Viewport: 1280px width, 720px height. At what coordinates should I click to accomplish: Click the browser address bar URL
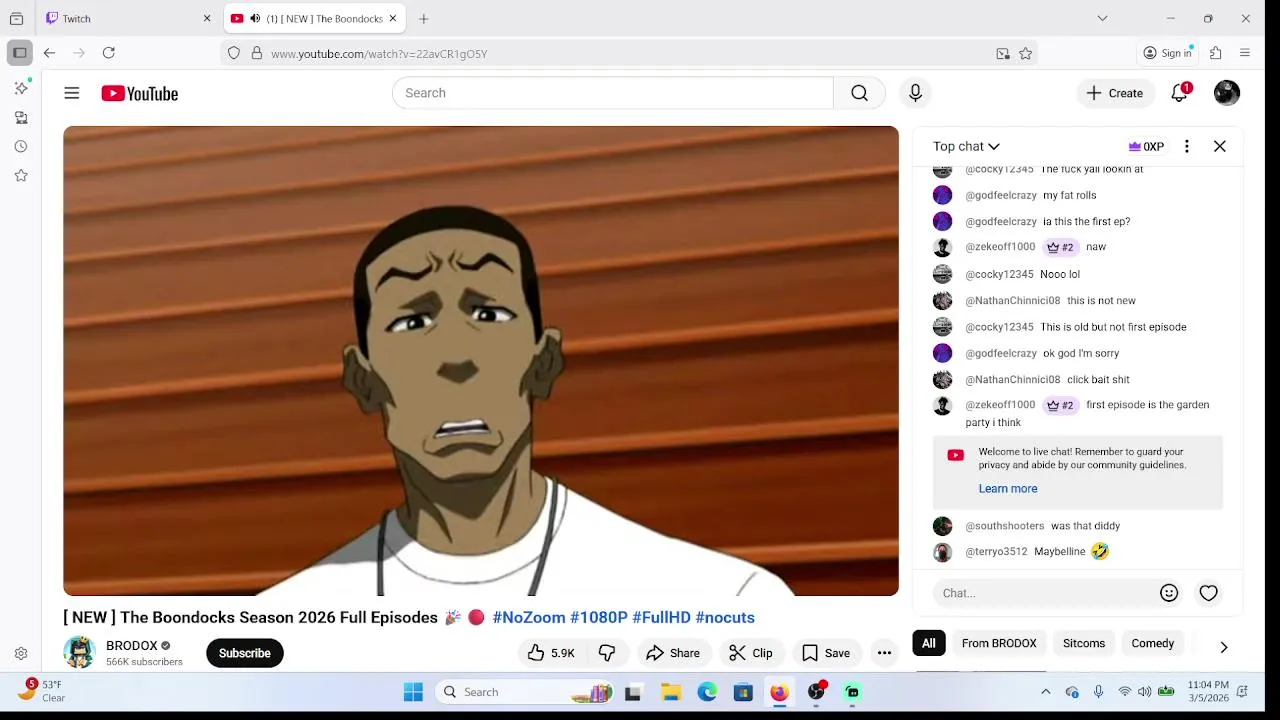pyautogui.click(x=379, y=54)
